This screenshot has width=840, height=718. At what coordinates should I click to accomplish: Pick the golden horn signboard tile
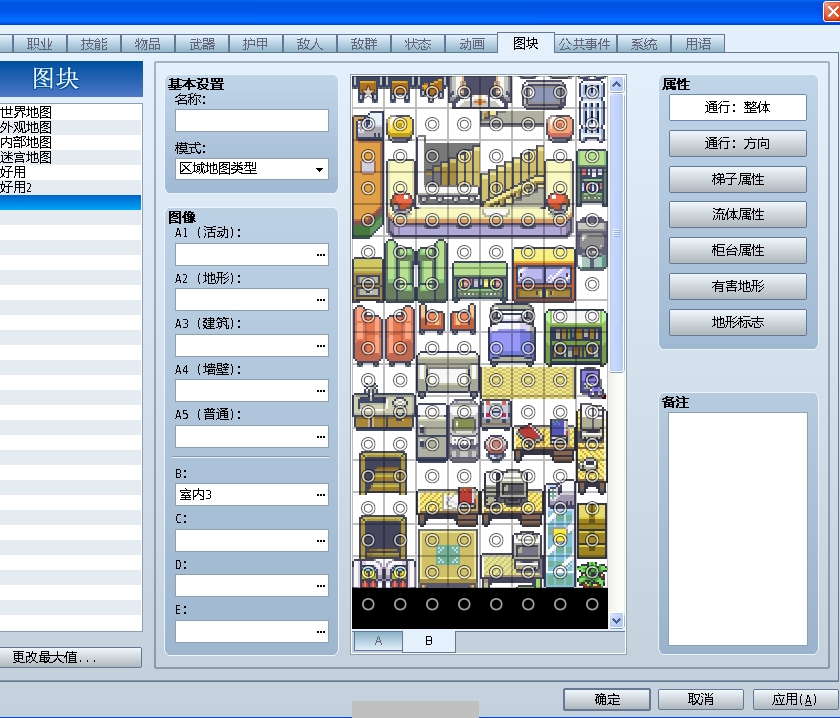click(x=432, y=92)
